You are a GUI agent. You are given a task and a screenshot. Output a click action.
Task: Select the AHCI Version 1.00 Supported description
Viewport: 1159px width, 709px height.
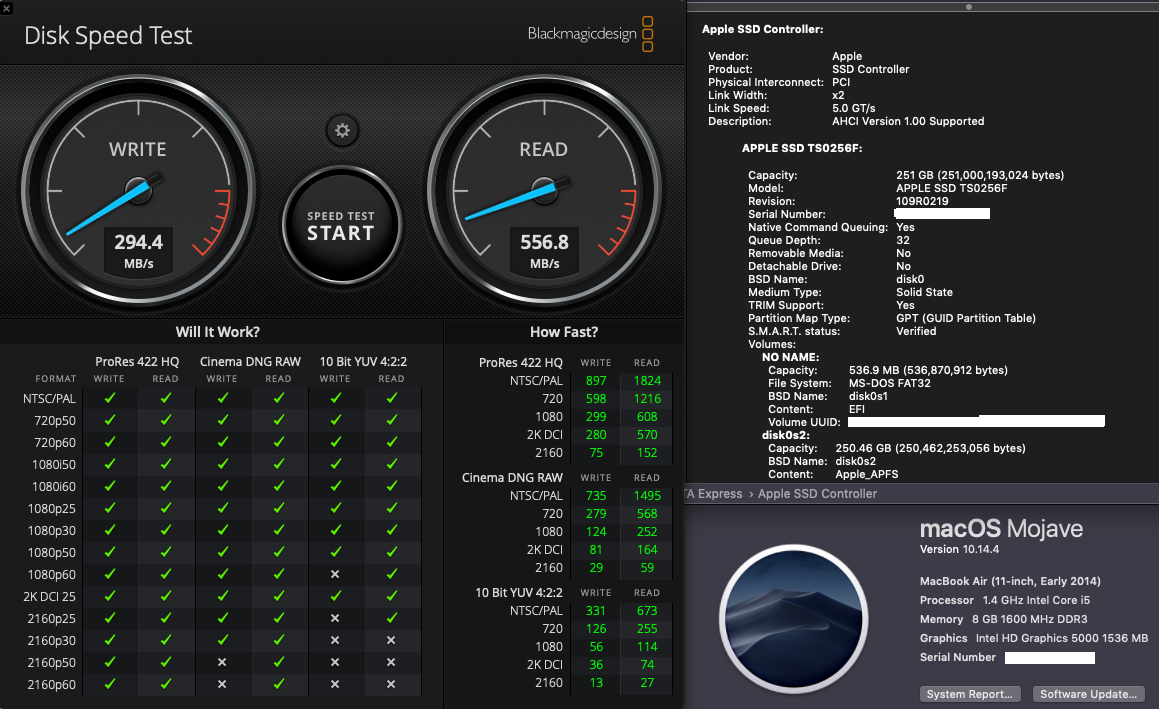[908, 121]
